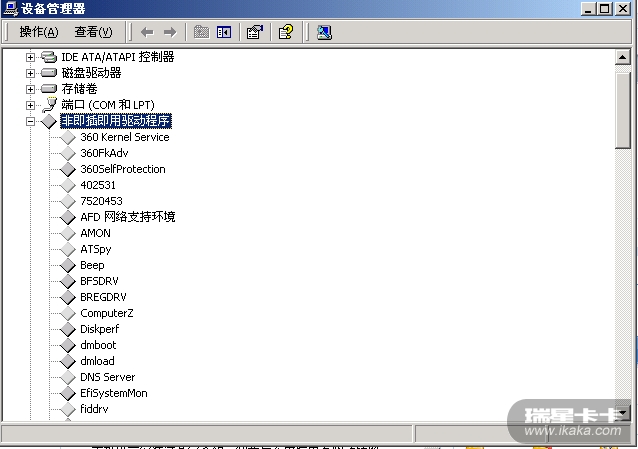Expand the 存储卷 node
Viewport: 638px width, 449px height.
point(30,89)
